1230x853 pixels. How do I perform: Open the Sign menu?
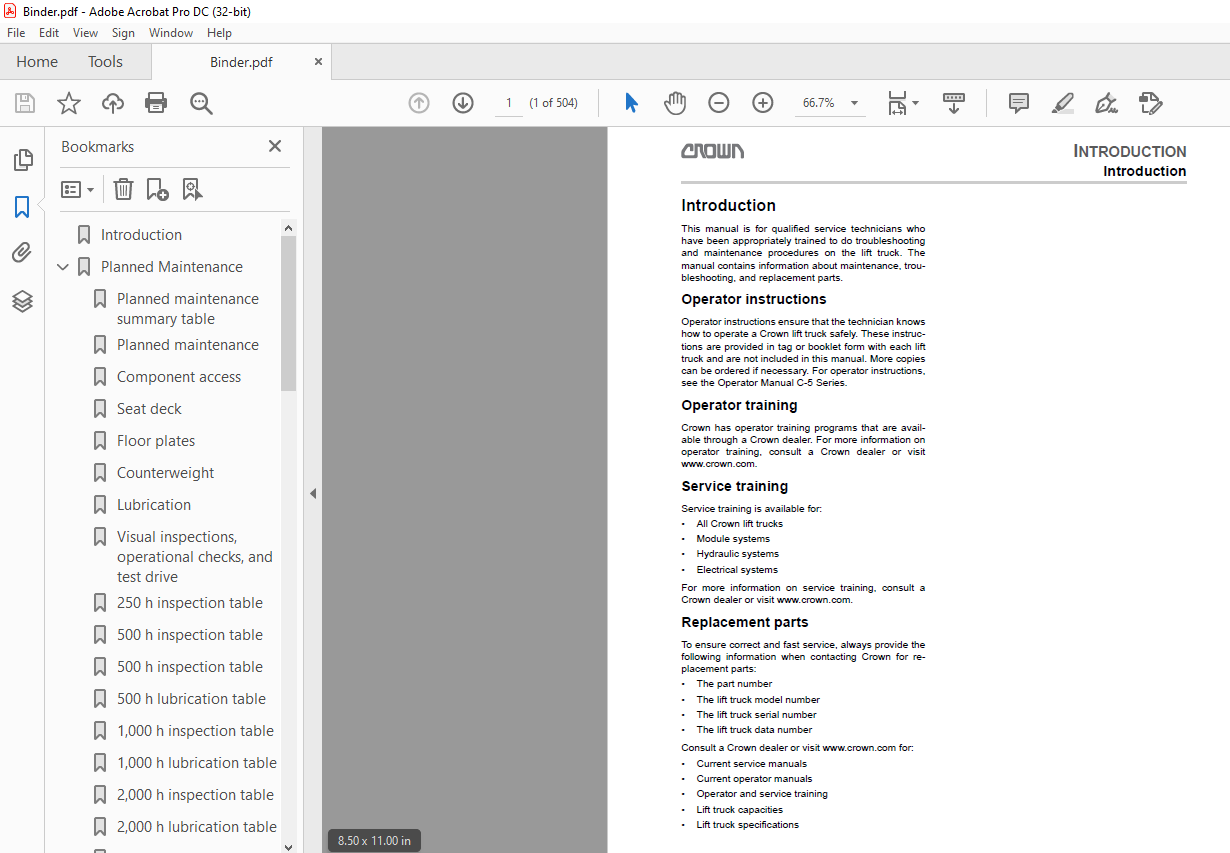tap(123, 33)
